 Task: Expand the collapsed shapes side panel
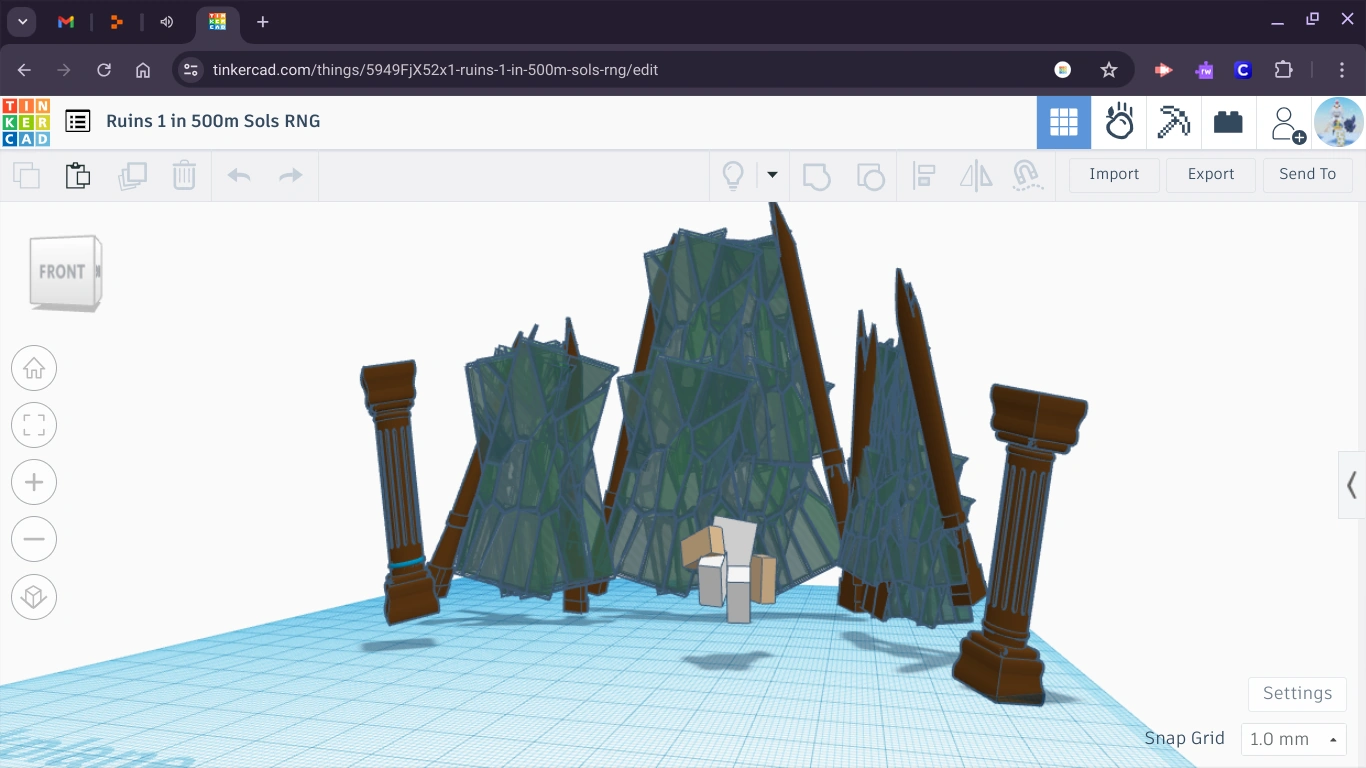pos(1351,485)
